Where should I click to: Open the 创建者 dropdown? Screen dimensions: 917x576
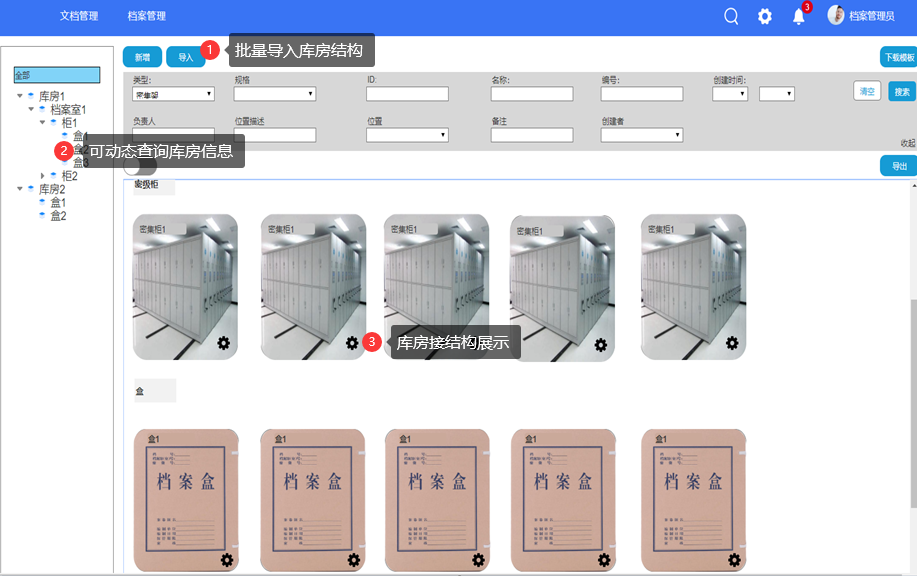click(642, 135)
